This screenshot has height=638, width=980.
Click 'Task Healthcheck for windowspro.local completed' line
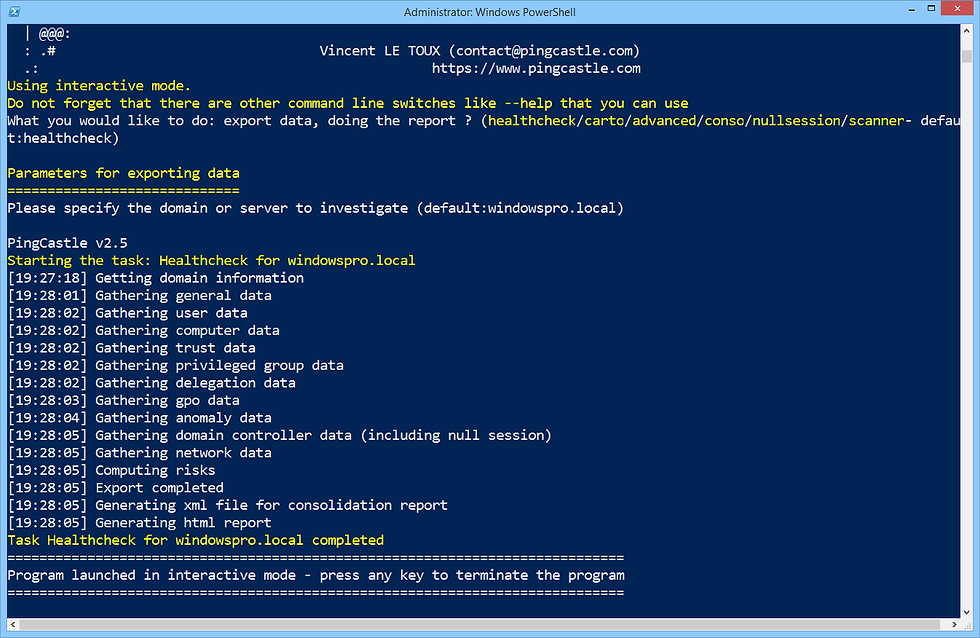click(196, 541)
